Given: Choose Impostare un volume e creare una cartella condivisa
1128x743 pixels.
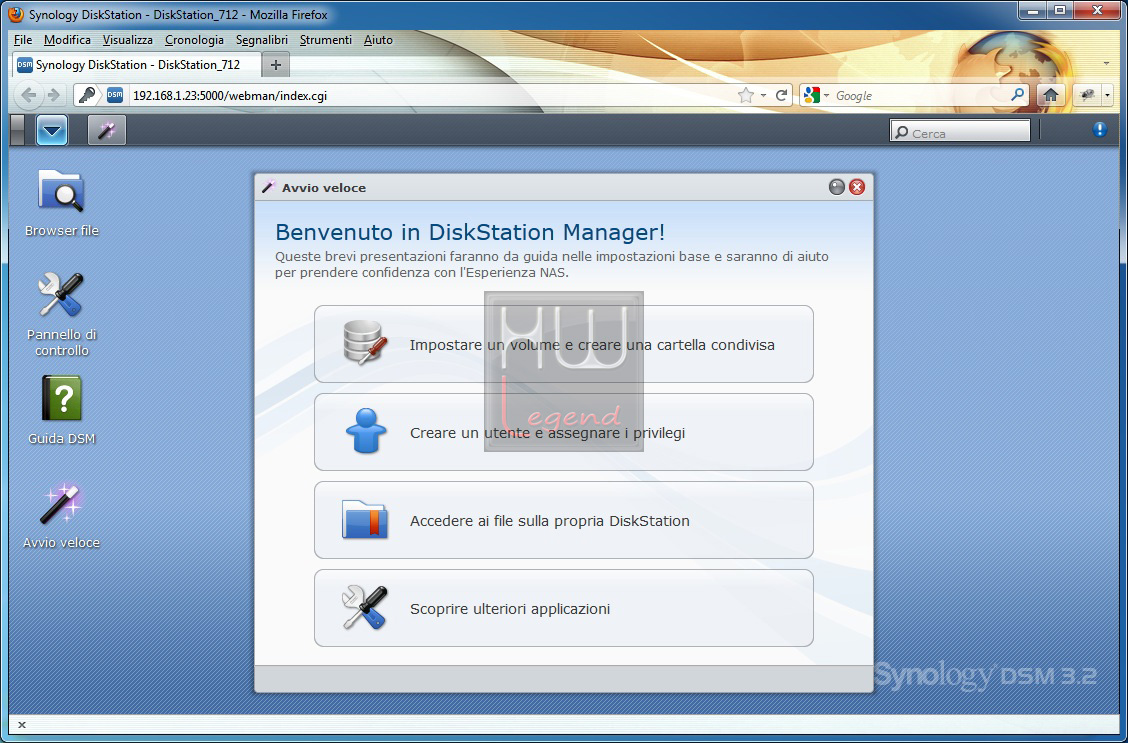Looking at the screenshot, I should [x=563, y=345].
